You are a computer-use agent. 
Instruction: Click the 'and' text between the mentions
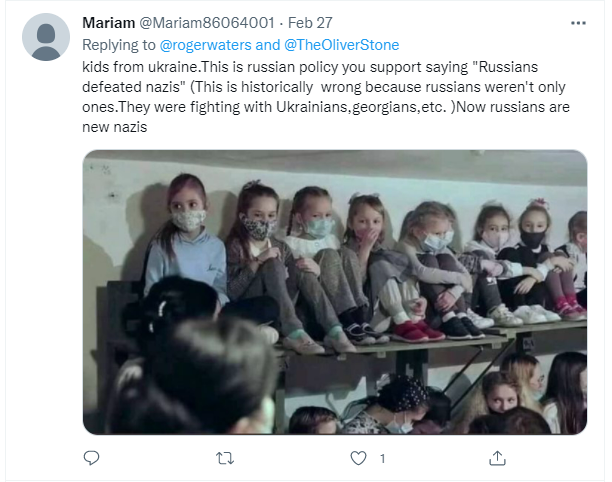[x=268, y=45]
